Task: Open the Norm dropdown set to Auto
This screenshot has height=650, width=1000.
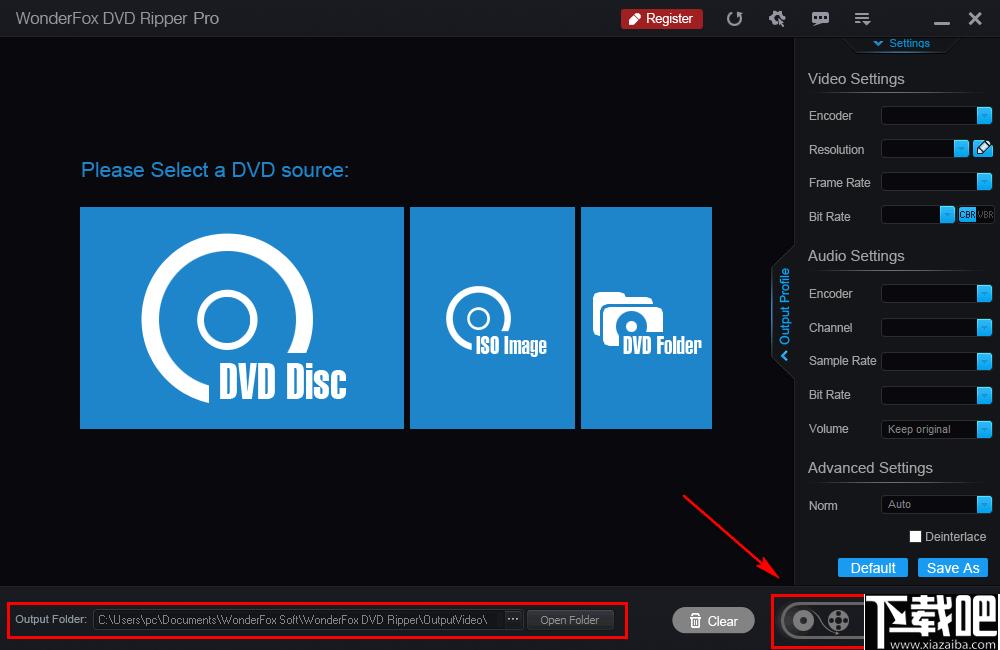Action: coord(936,505)
